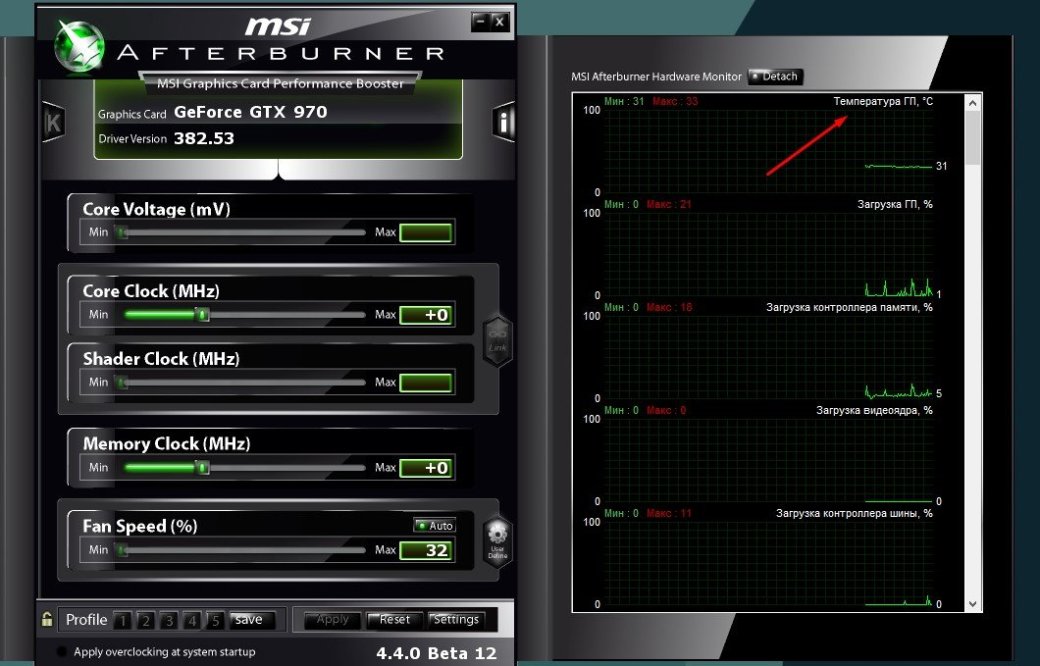Click the Fan Speed slider handle
The image size is (1040, 666).
[121, 550]
